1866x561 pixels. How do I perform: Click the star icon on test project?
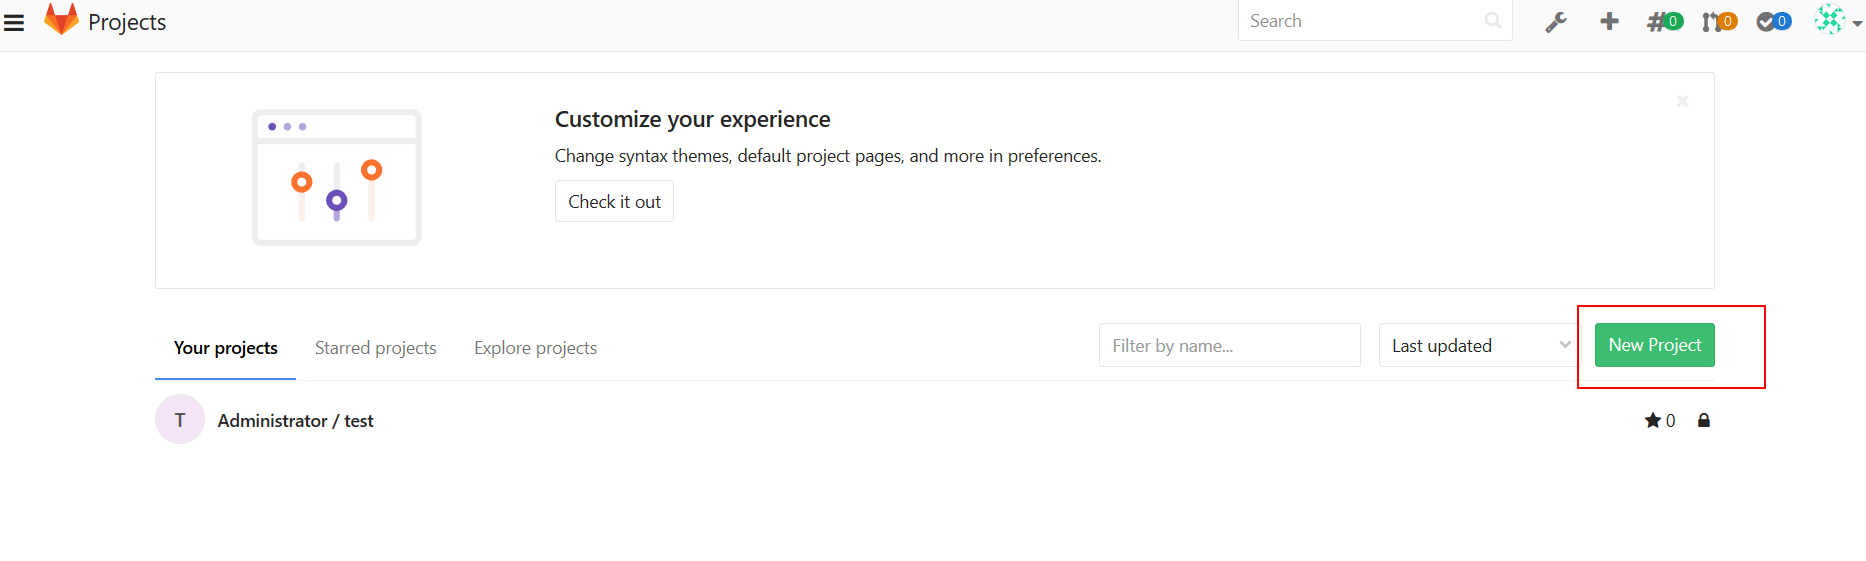click(x=1653, y=421)
